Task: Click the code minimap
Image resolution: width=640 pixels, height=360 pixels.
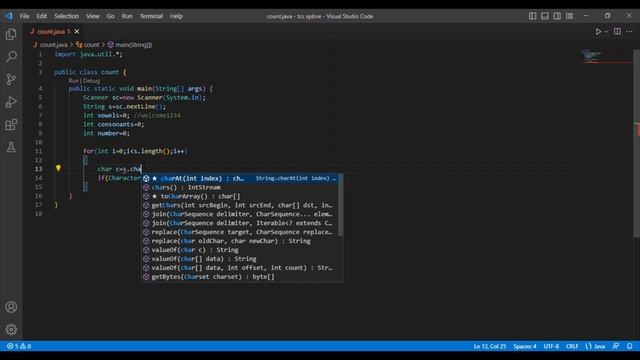Action: tap(591, 56)
